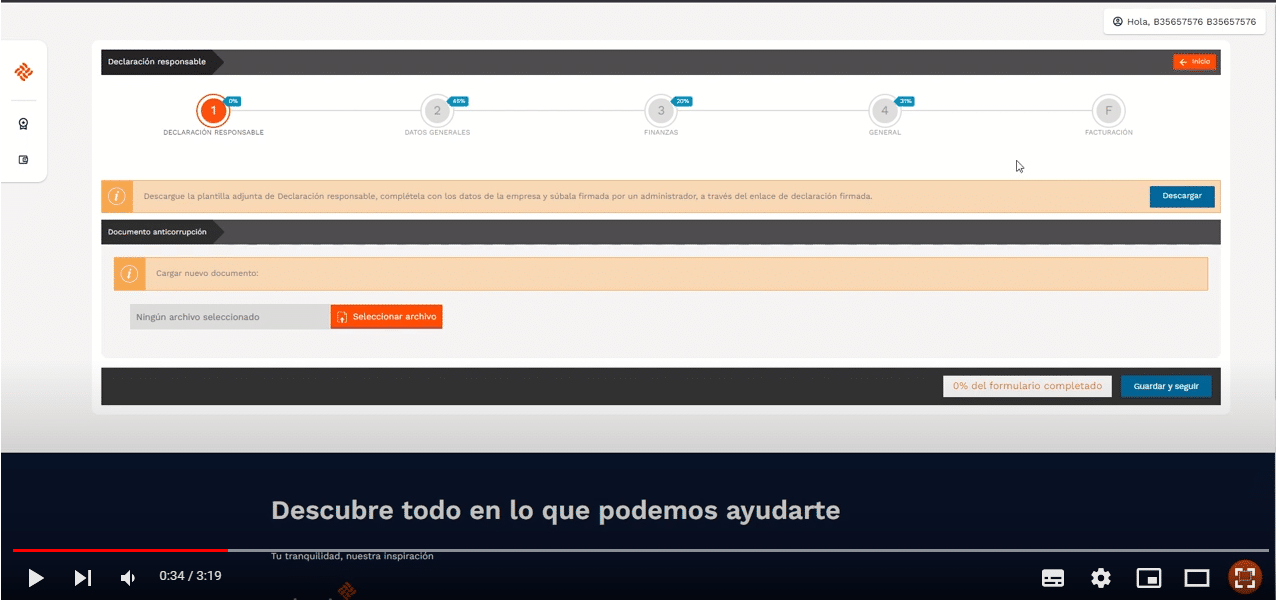Mute the video volume

(x=128, y=577)
